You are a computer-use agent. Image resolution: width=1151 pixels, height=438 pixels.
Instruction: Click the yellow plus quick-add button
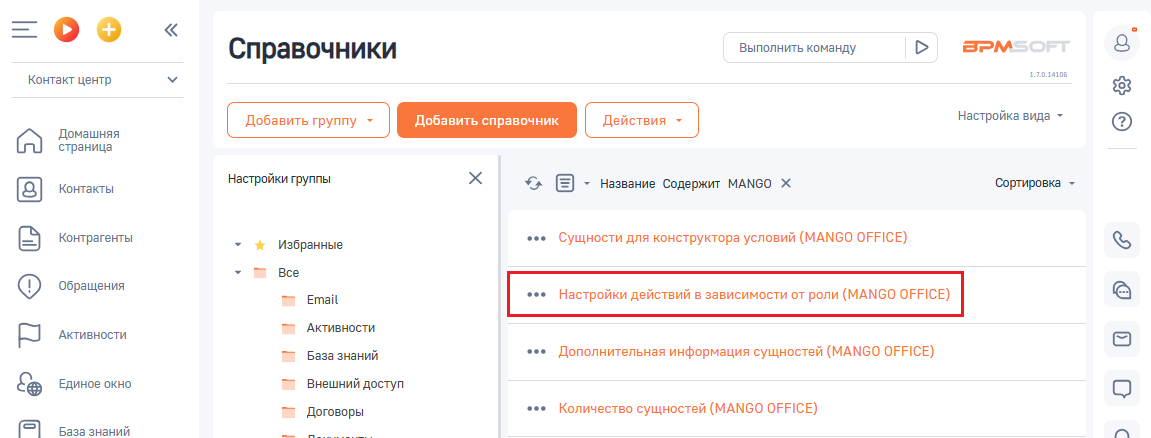[109, 29]
